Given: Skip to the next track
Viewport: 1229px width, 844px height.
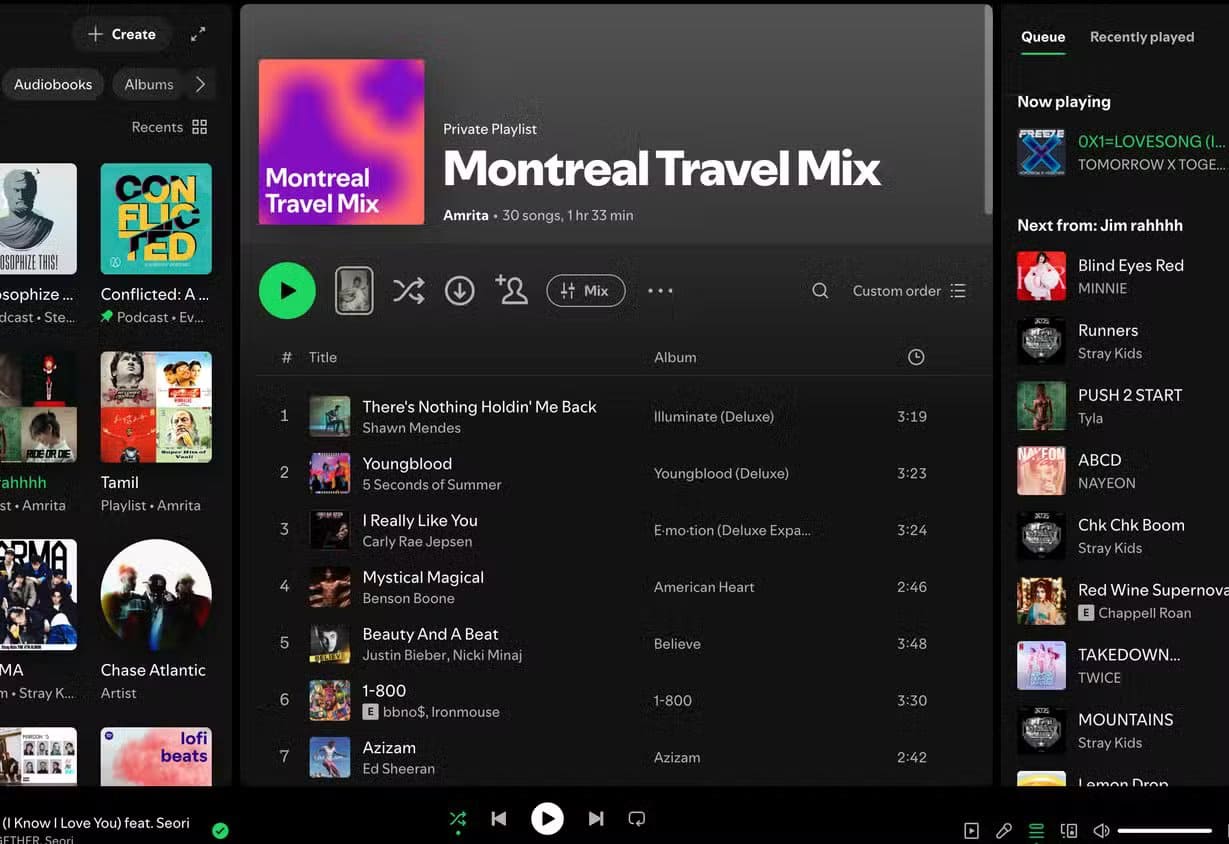Looking at the screenshot, I should tap(596, 819).
